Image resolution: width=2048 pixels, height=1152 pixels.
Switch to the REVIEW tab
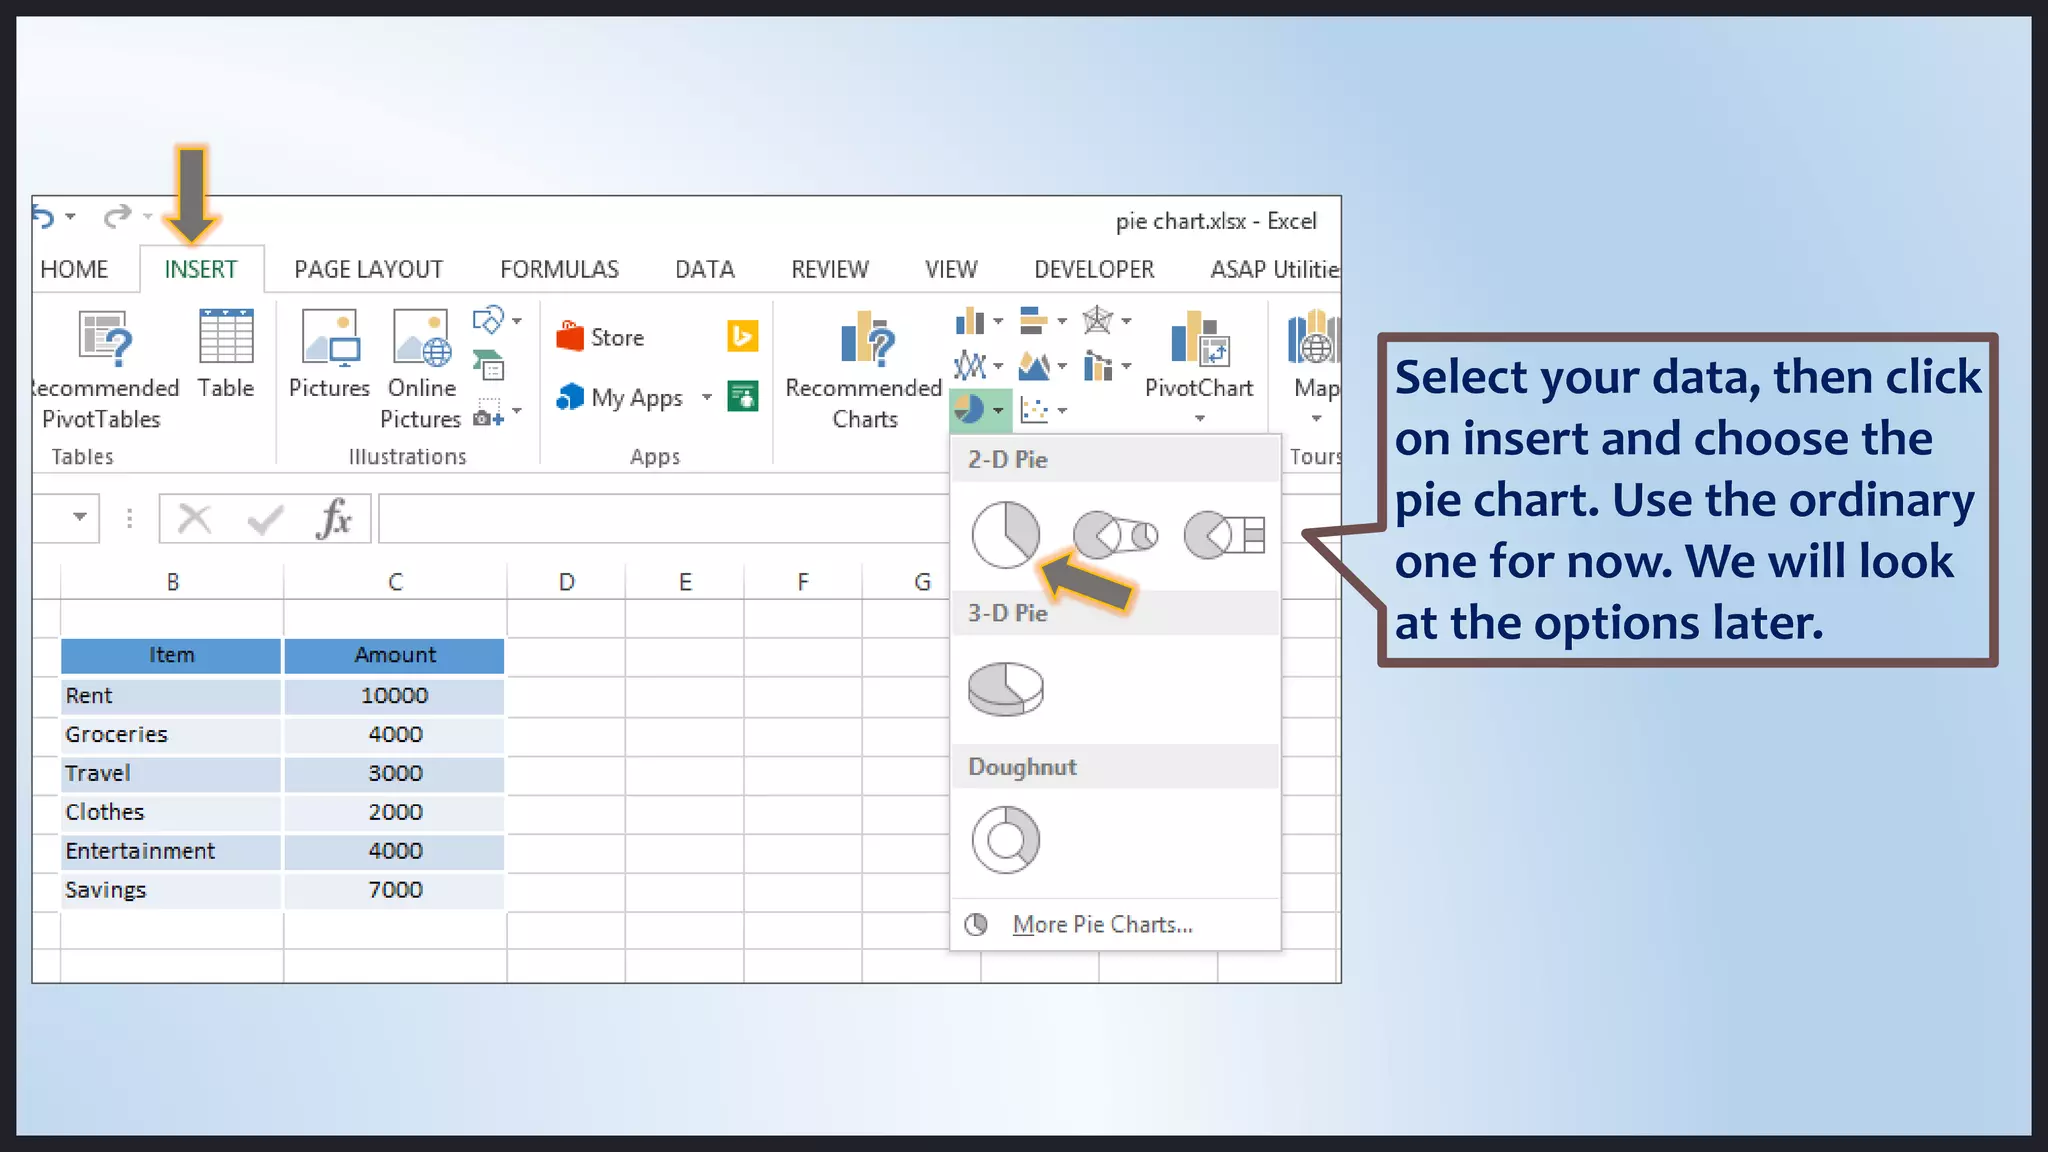tap(830, 269)
